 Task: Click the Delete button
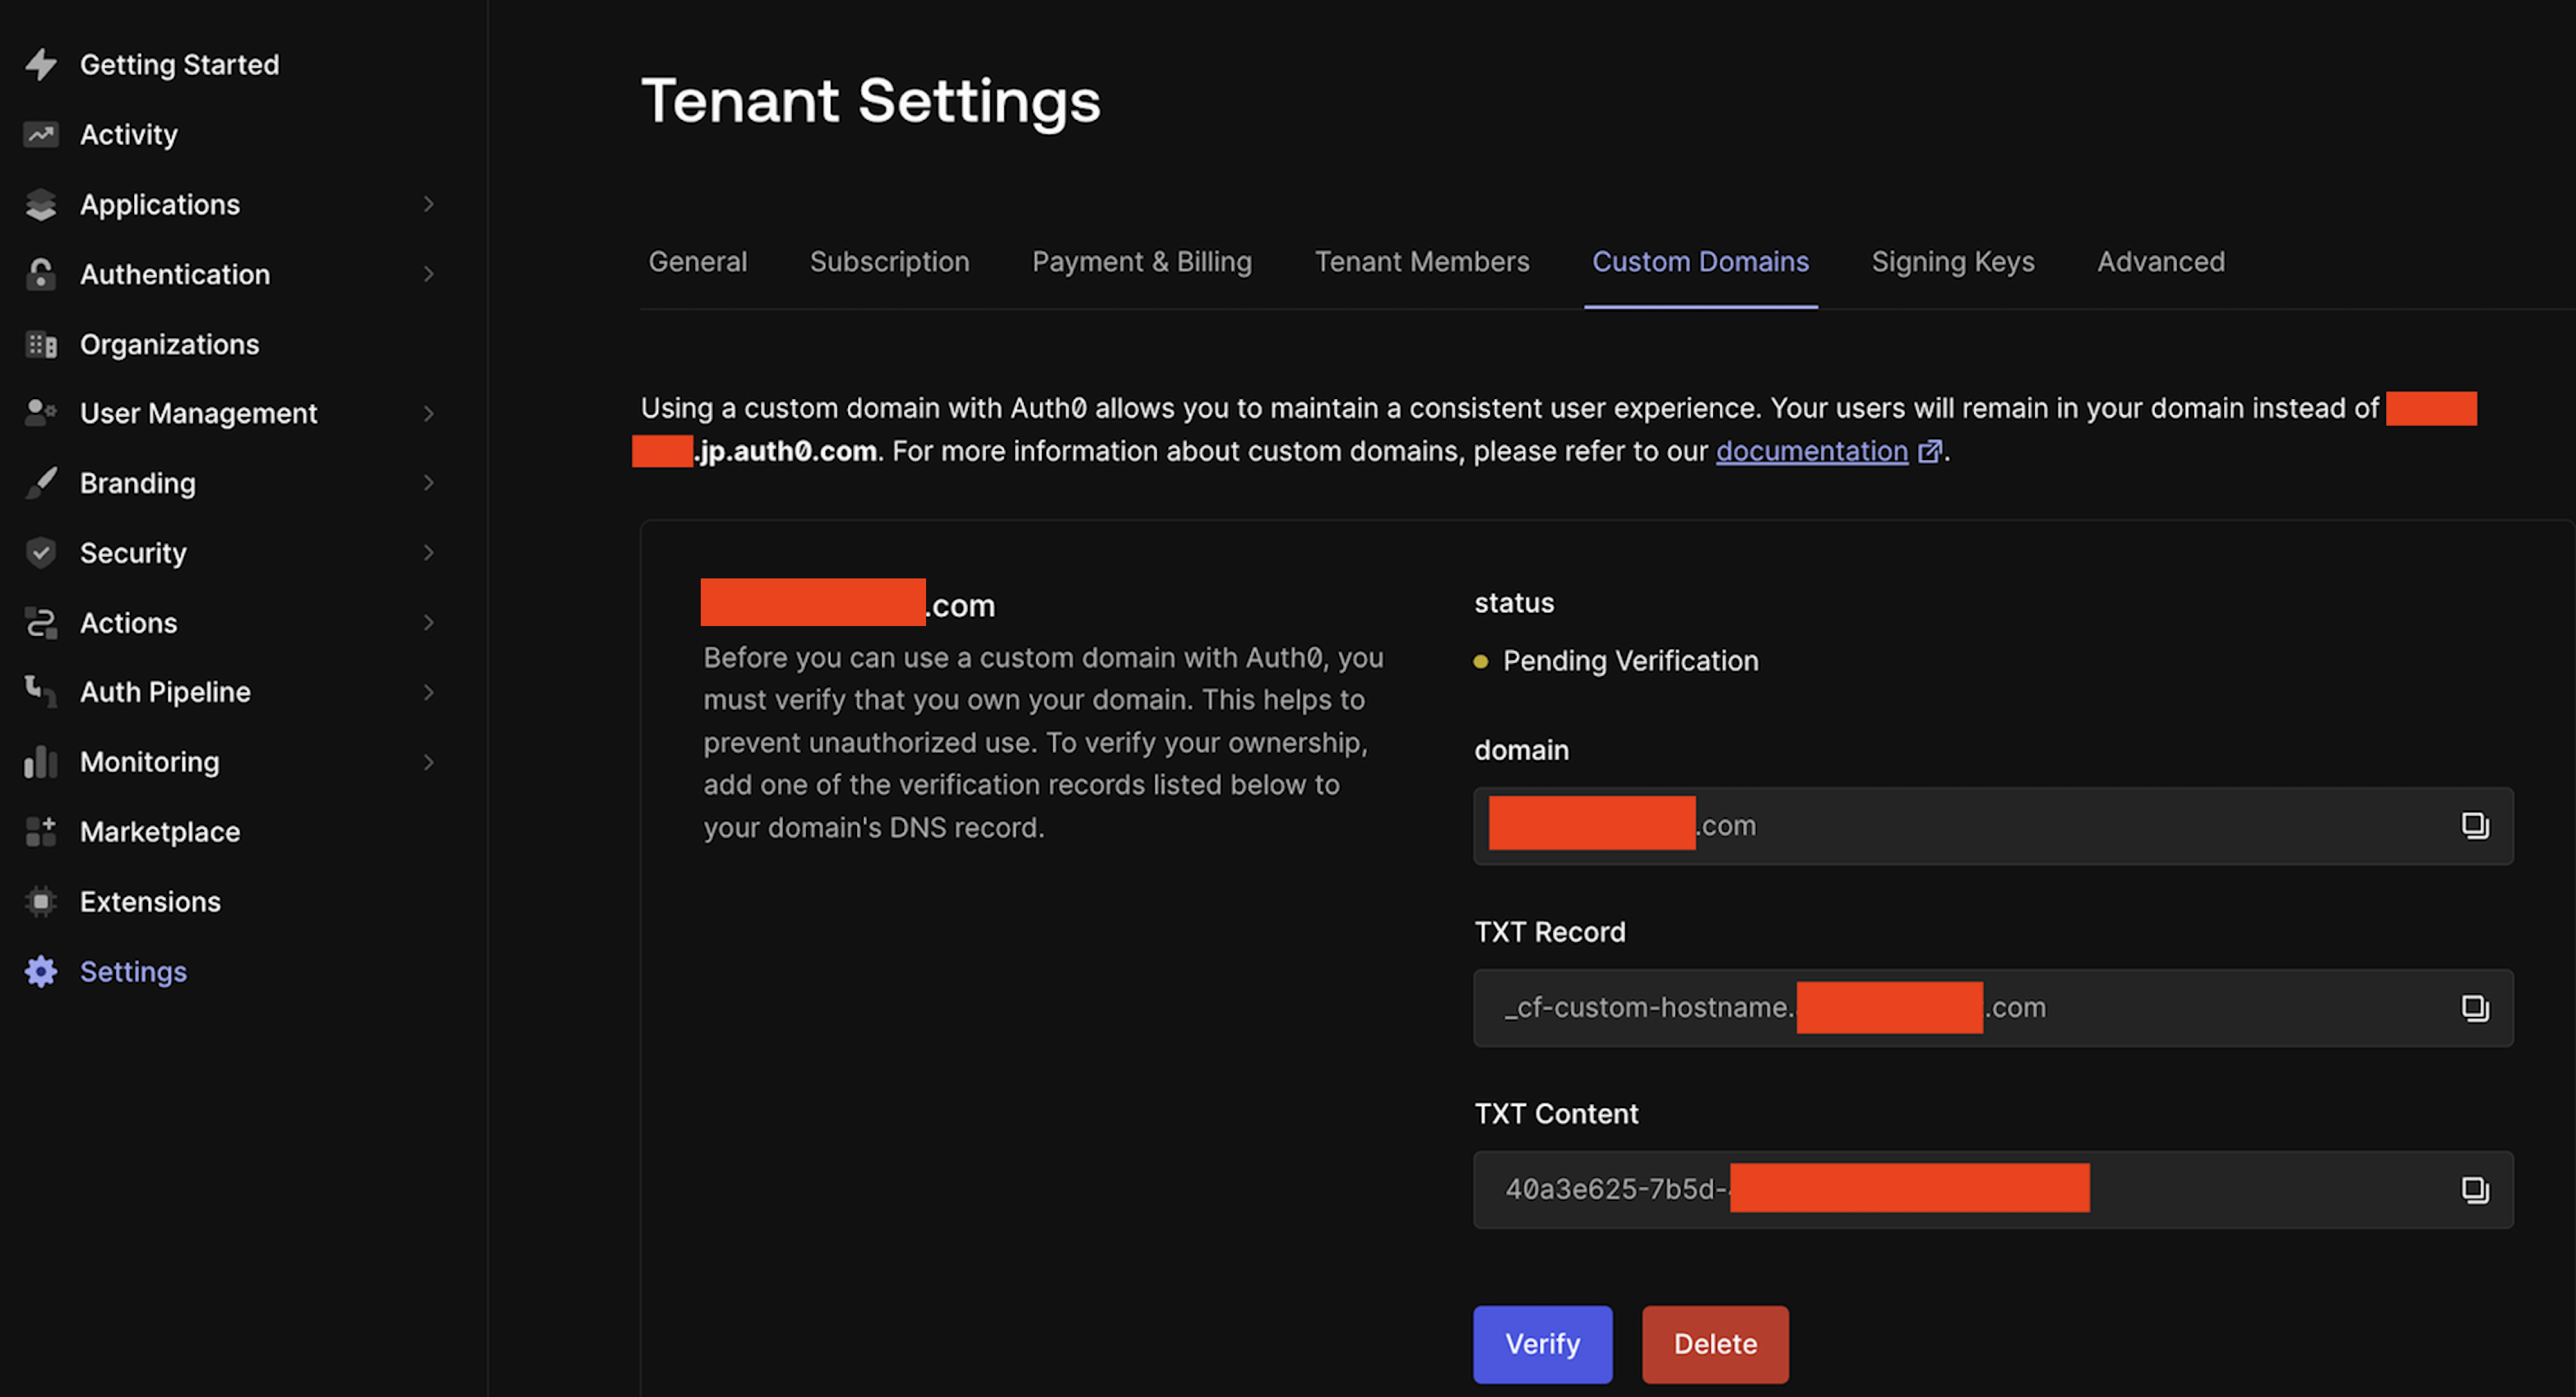point(1715,1345)
